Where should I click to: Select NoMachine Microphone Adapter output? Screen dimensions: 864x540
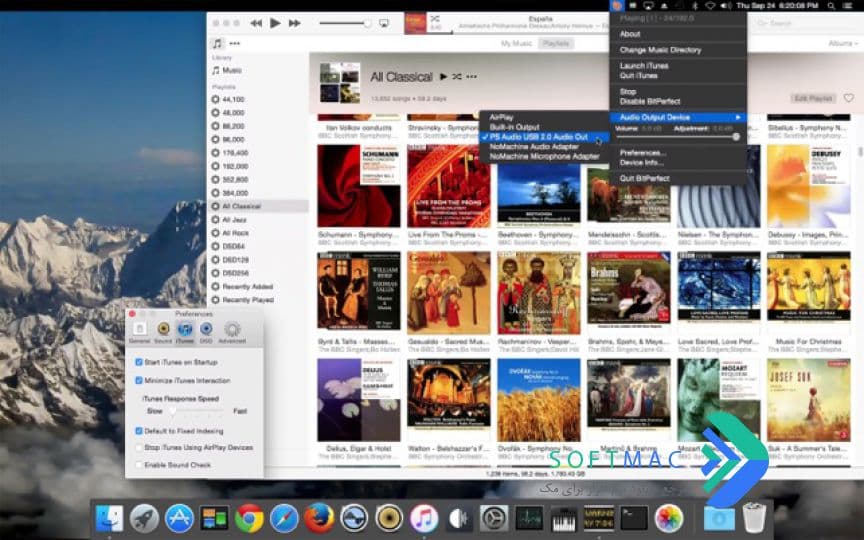(x=544, y=156)
